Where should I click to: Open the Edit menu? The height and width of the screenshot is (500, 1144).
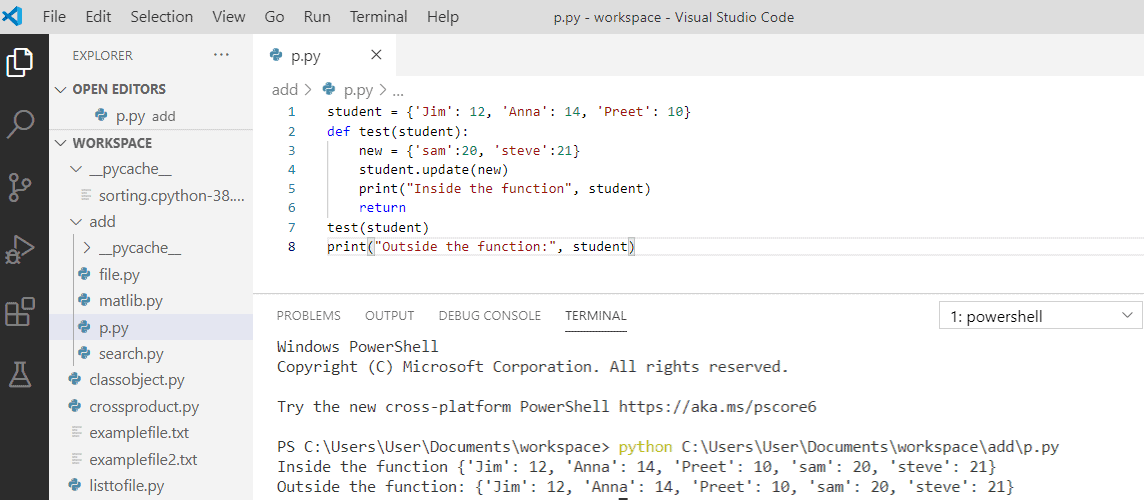pyautogui.click(x=98, y=16)
